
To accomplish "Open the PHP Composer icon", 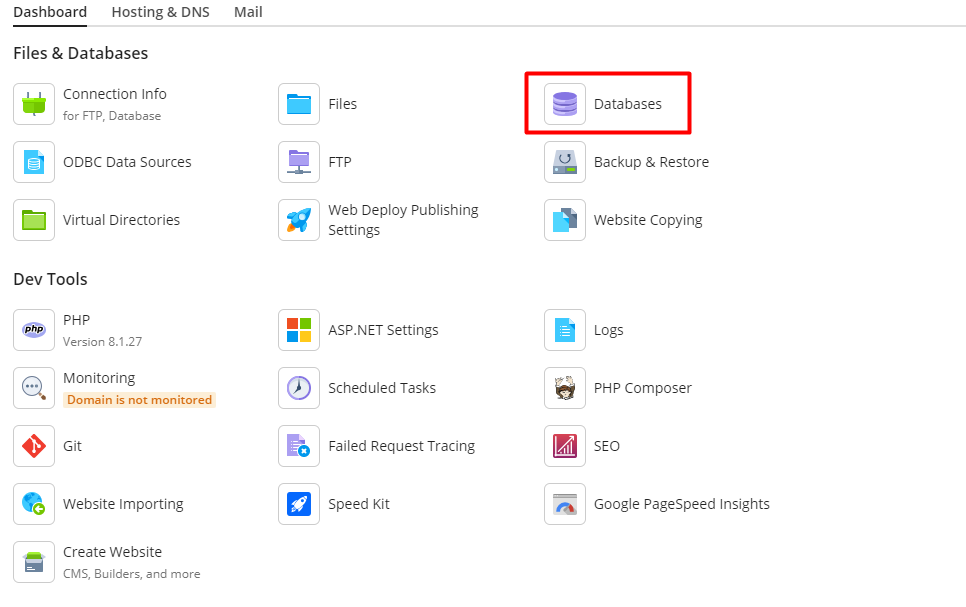I will (x=565, y=388).
